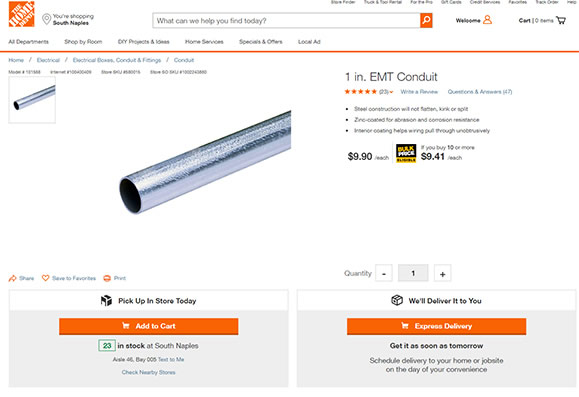
Task: Click the Print icon
Action: click(x=107, y=278)
